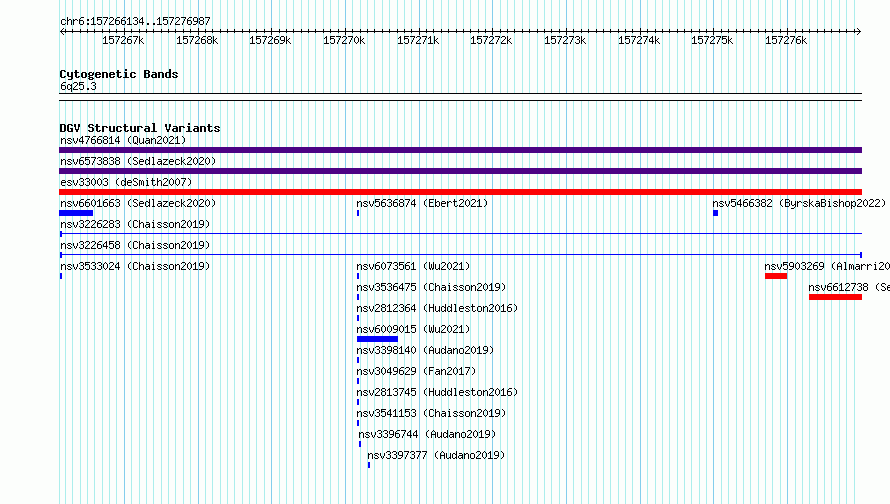Screen dimensions: 890x504
Task: Open nsv3536475 (Chaisson2019) variant
Action: point(431,287)
